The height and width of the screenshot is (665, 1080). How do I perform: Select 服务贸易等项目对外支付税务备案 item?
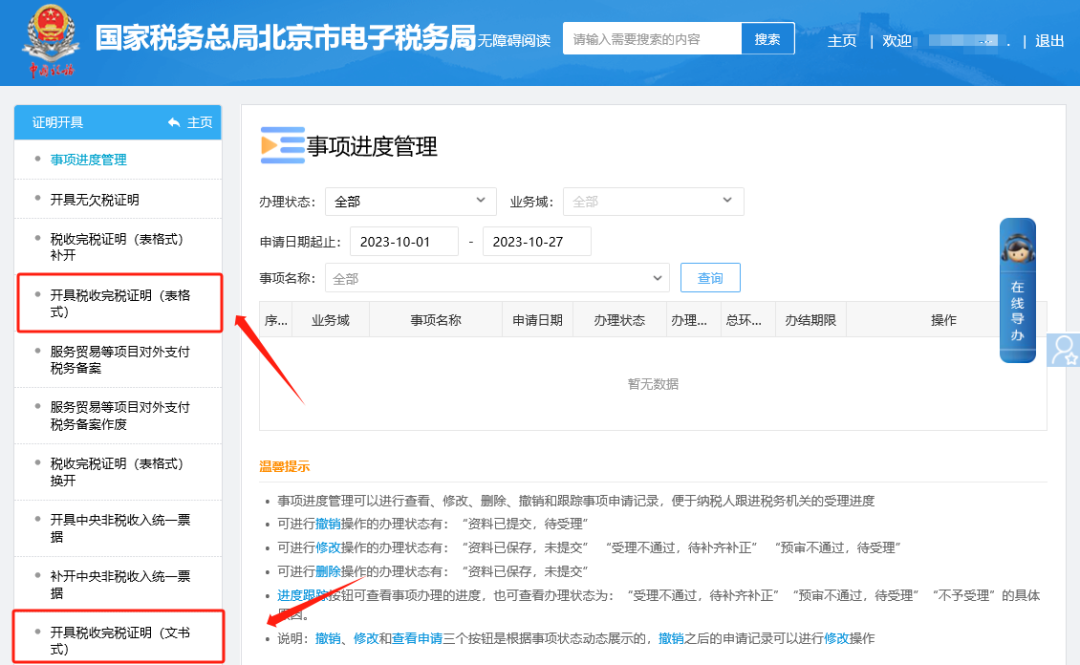pos(119,360)
